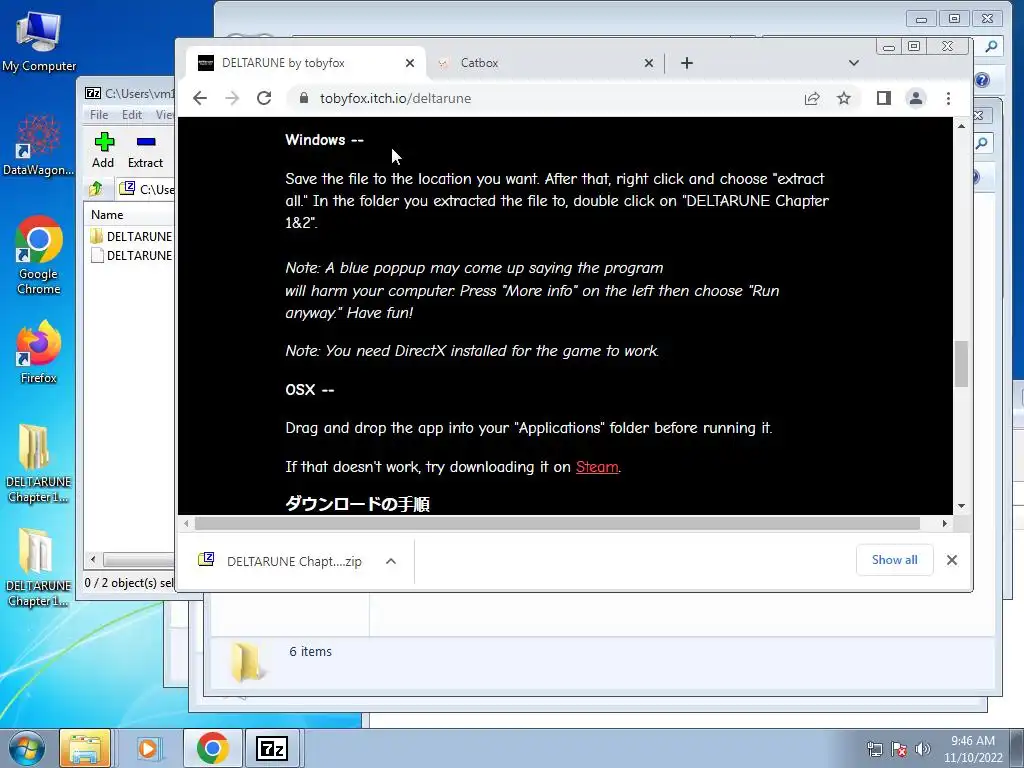This screenshot has width=1024, height=768.
Task: Show all downloads
Action: 894,560
